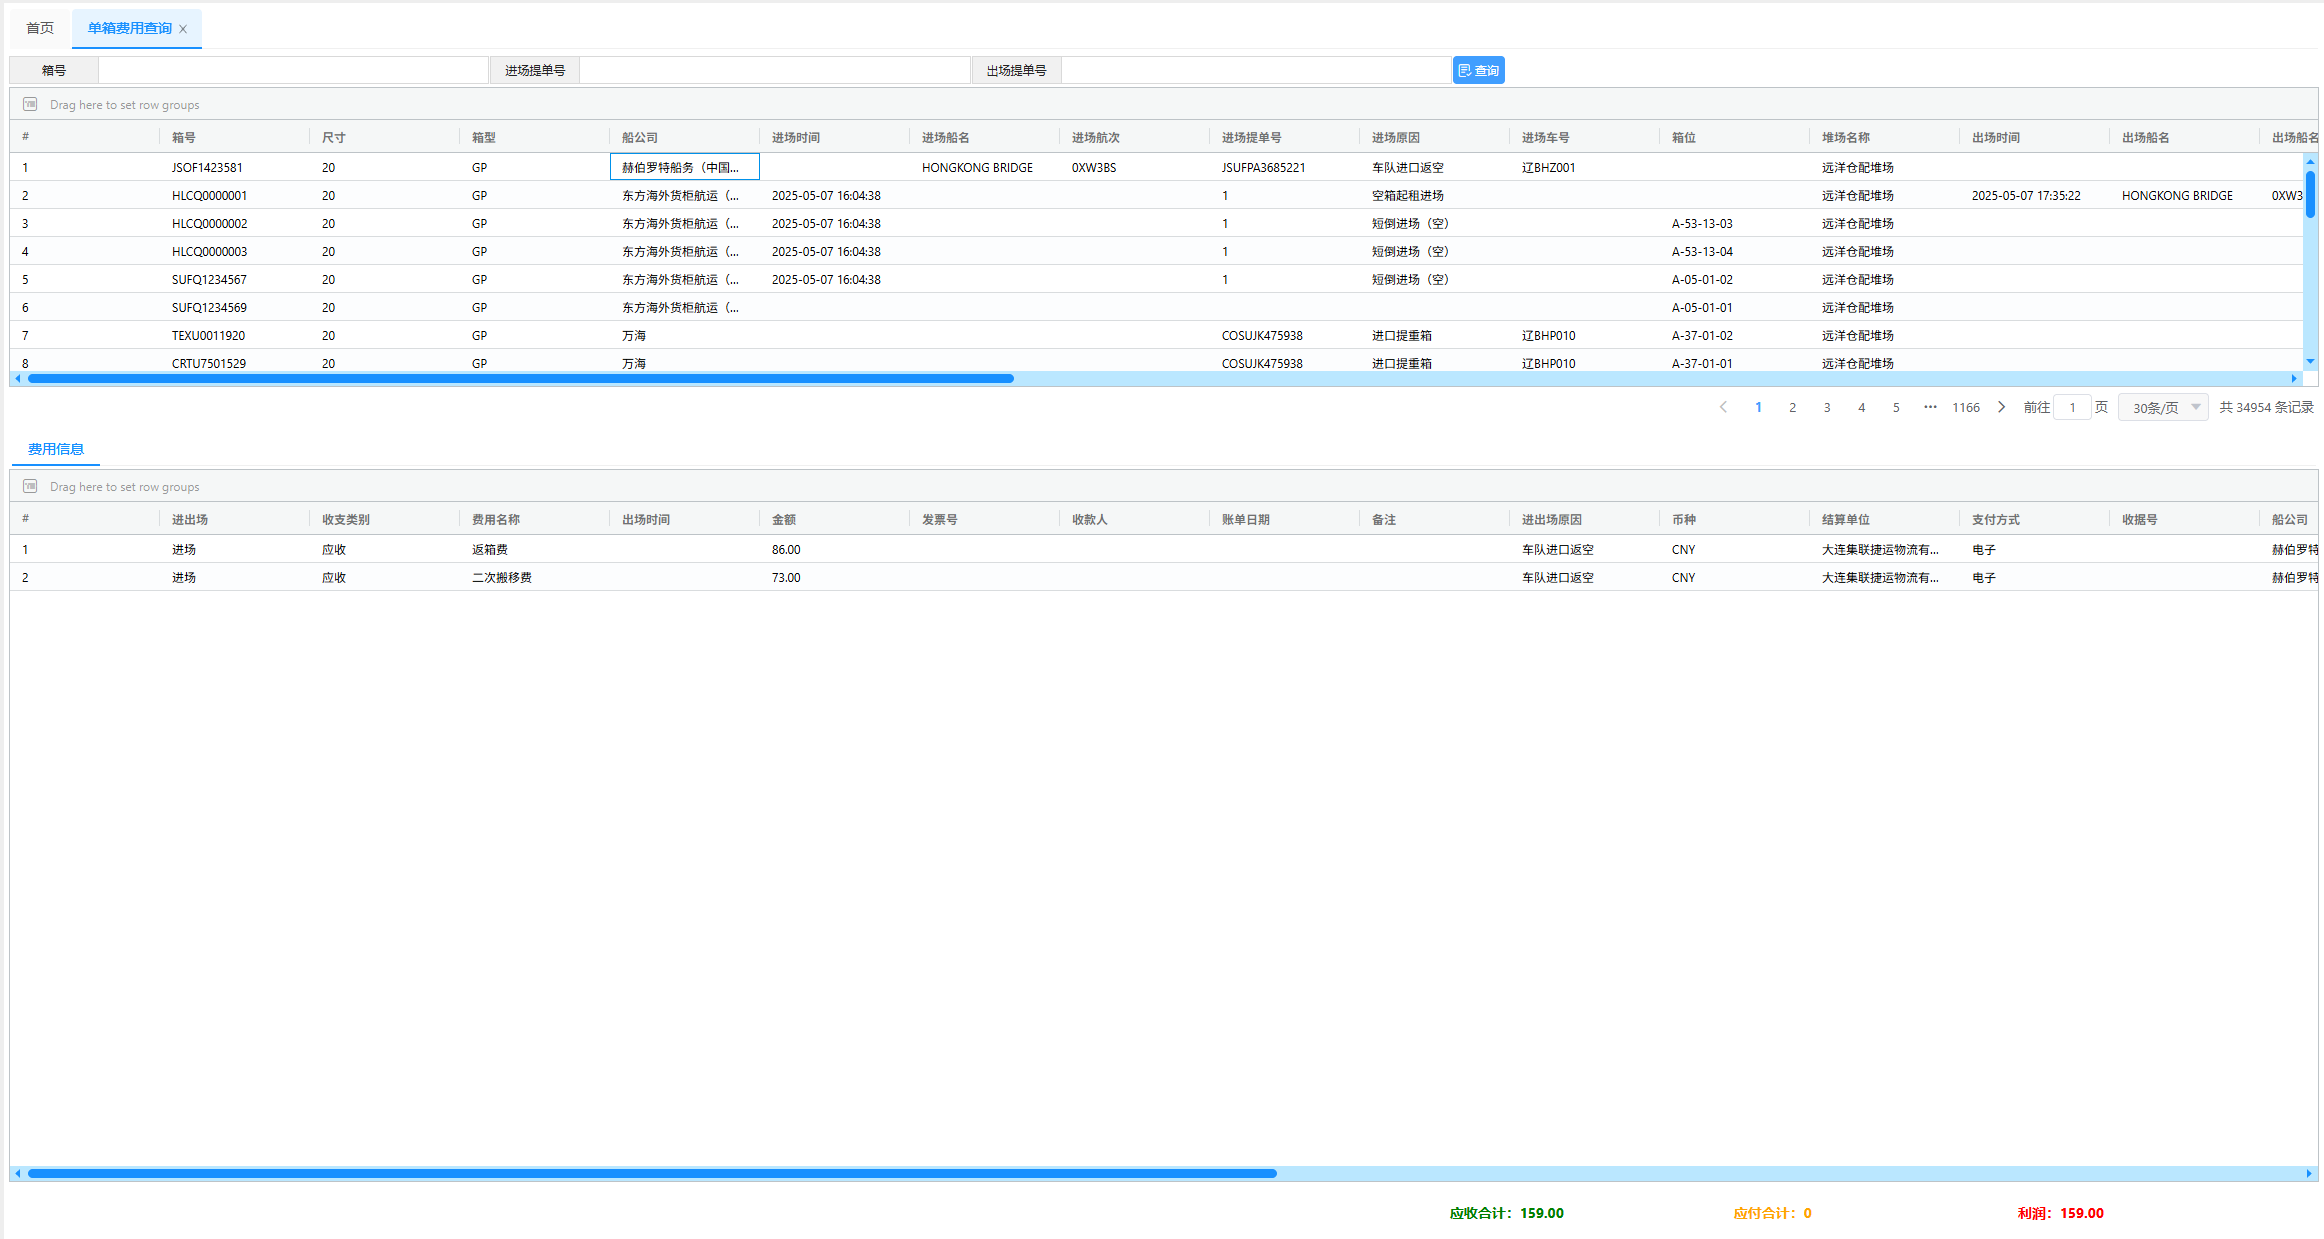Jump to last page 1166
The width and height of the screenshot is (2324, 1239).
[x=1965, y=407]
